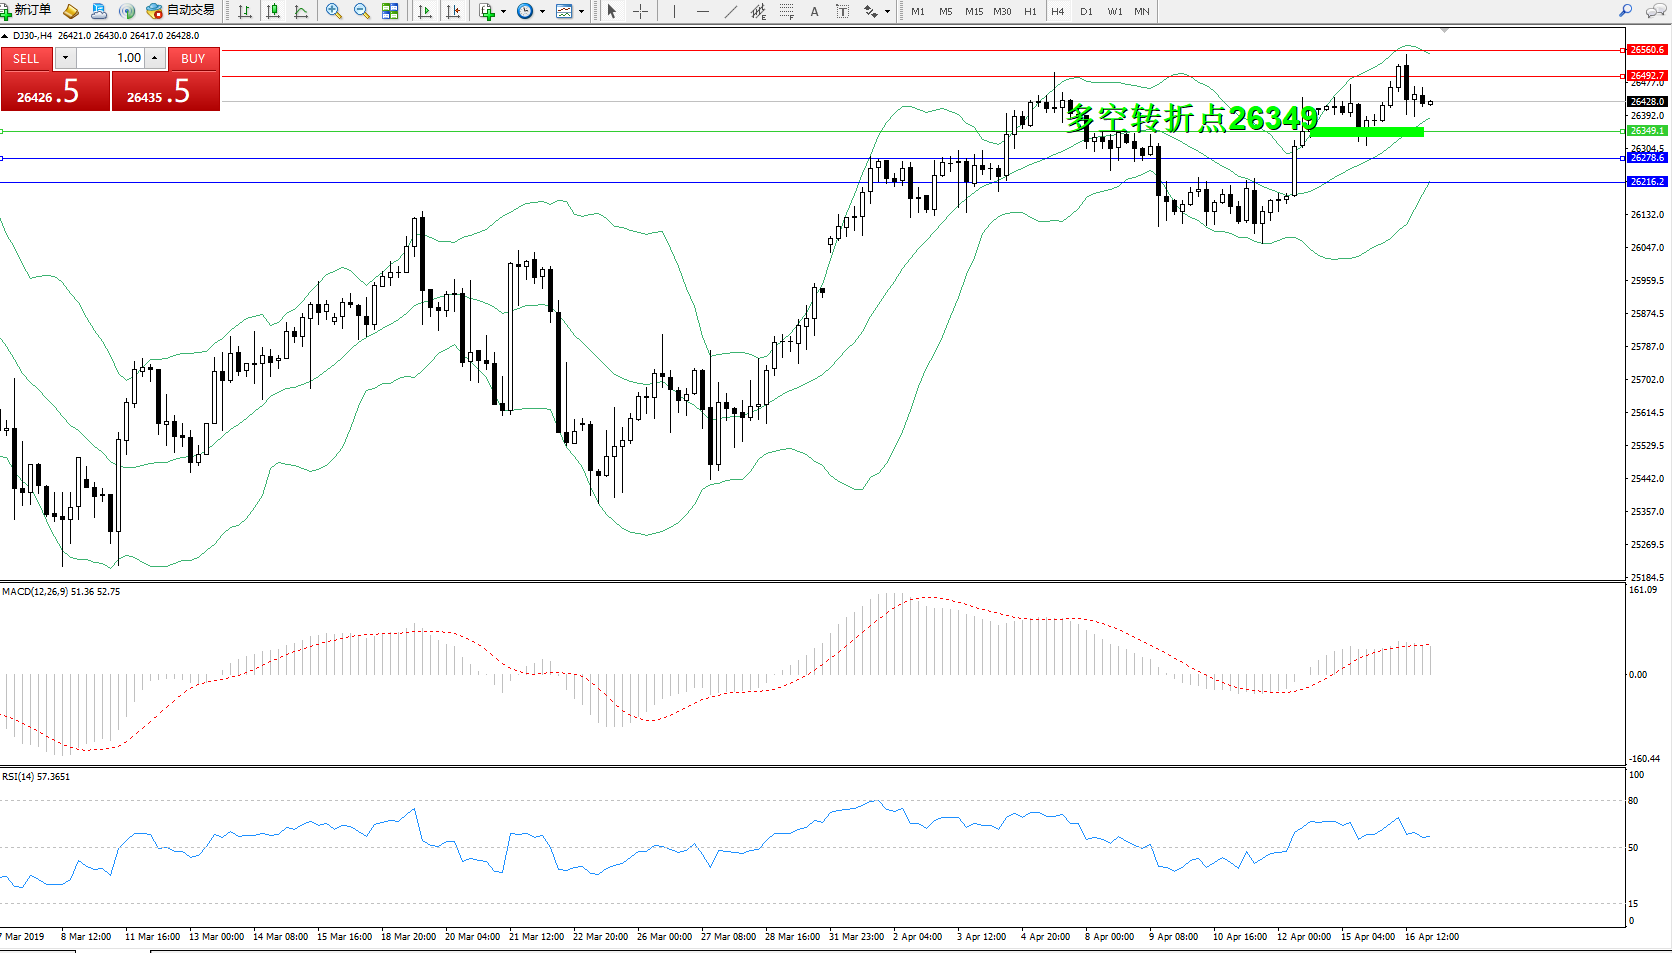Toggle the 自动交易 auto trading button
The image size is (1672, 953).
(181, 11)
